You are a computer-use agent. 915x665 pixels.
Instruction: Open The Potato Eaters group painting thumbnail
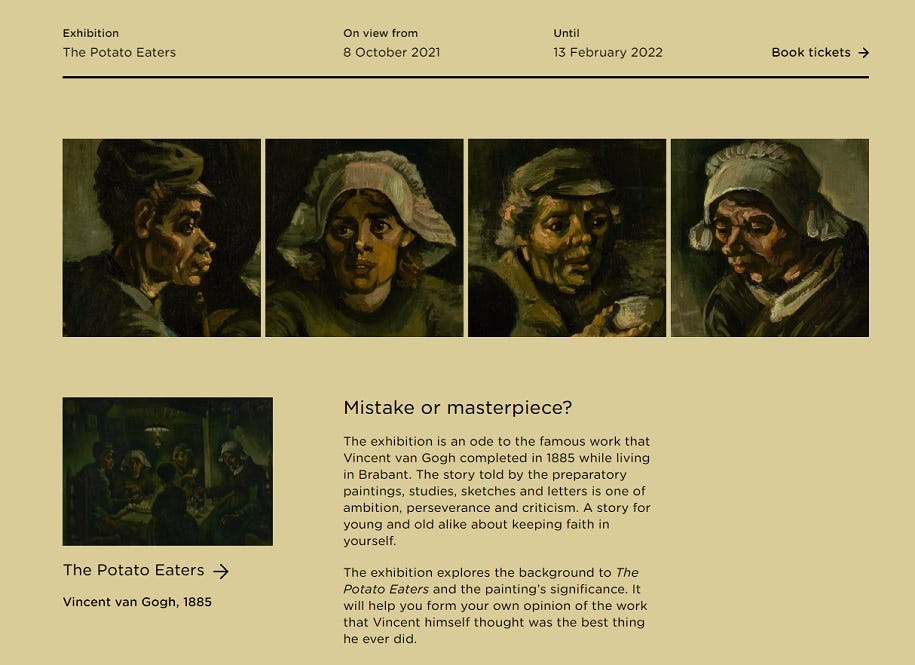click(167, 471)
